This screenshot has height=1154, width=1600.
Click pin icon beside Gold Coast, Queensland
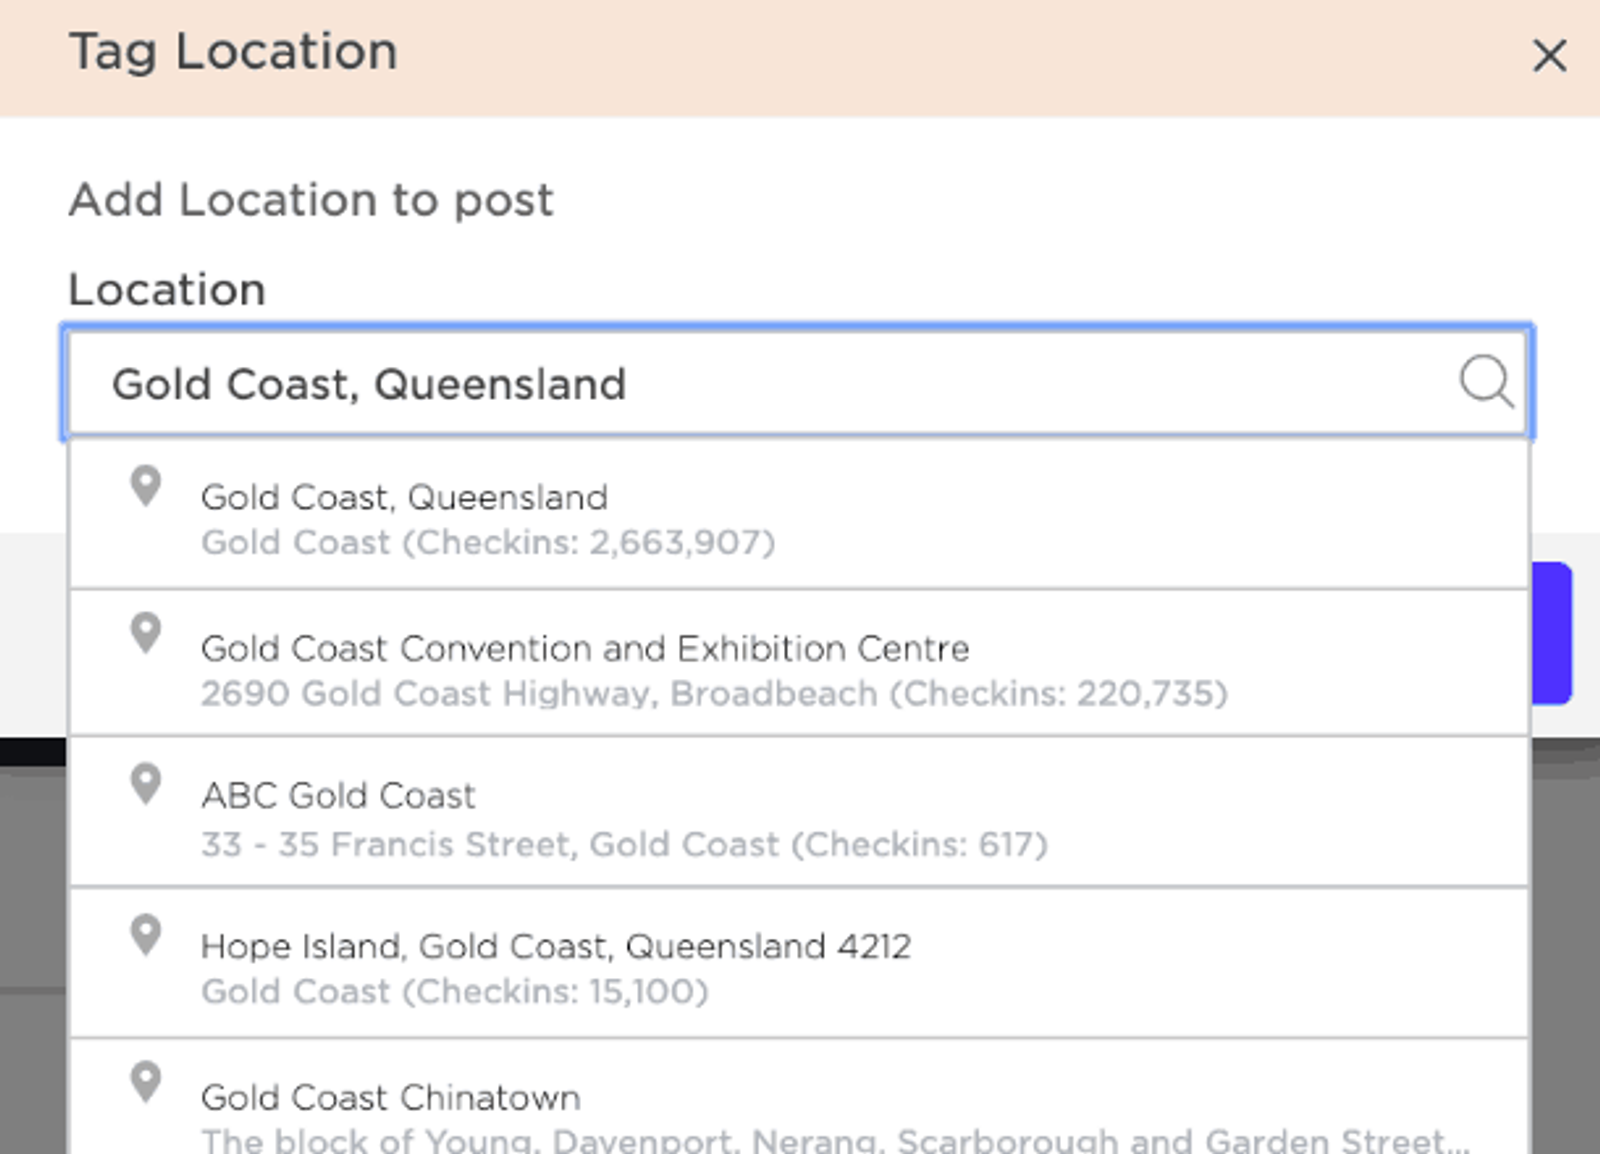(146, 487)
